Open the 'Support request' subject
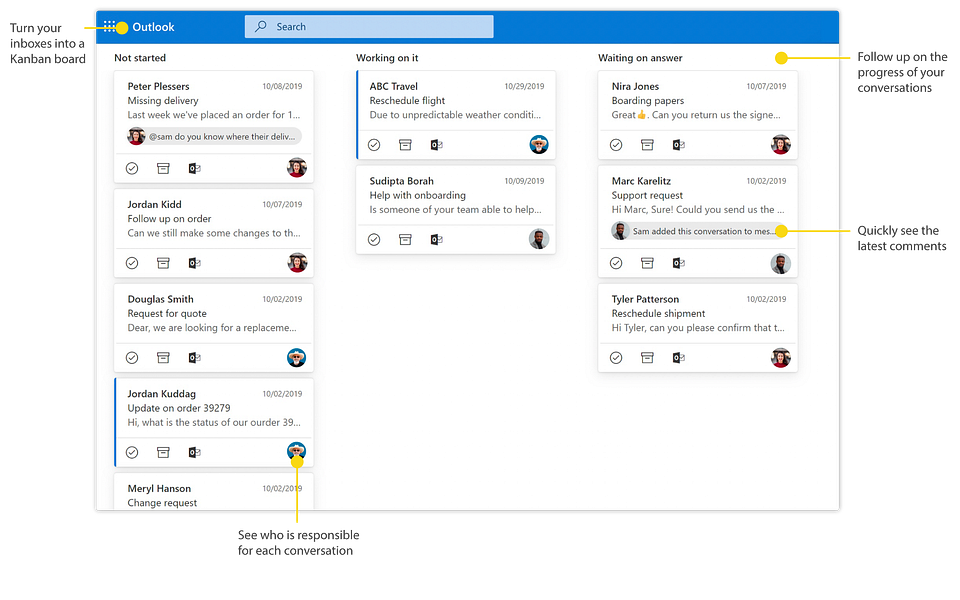Screen dimensions: 960x600 [x=647, y=195]
